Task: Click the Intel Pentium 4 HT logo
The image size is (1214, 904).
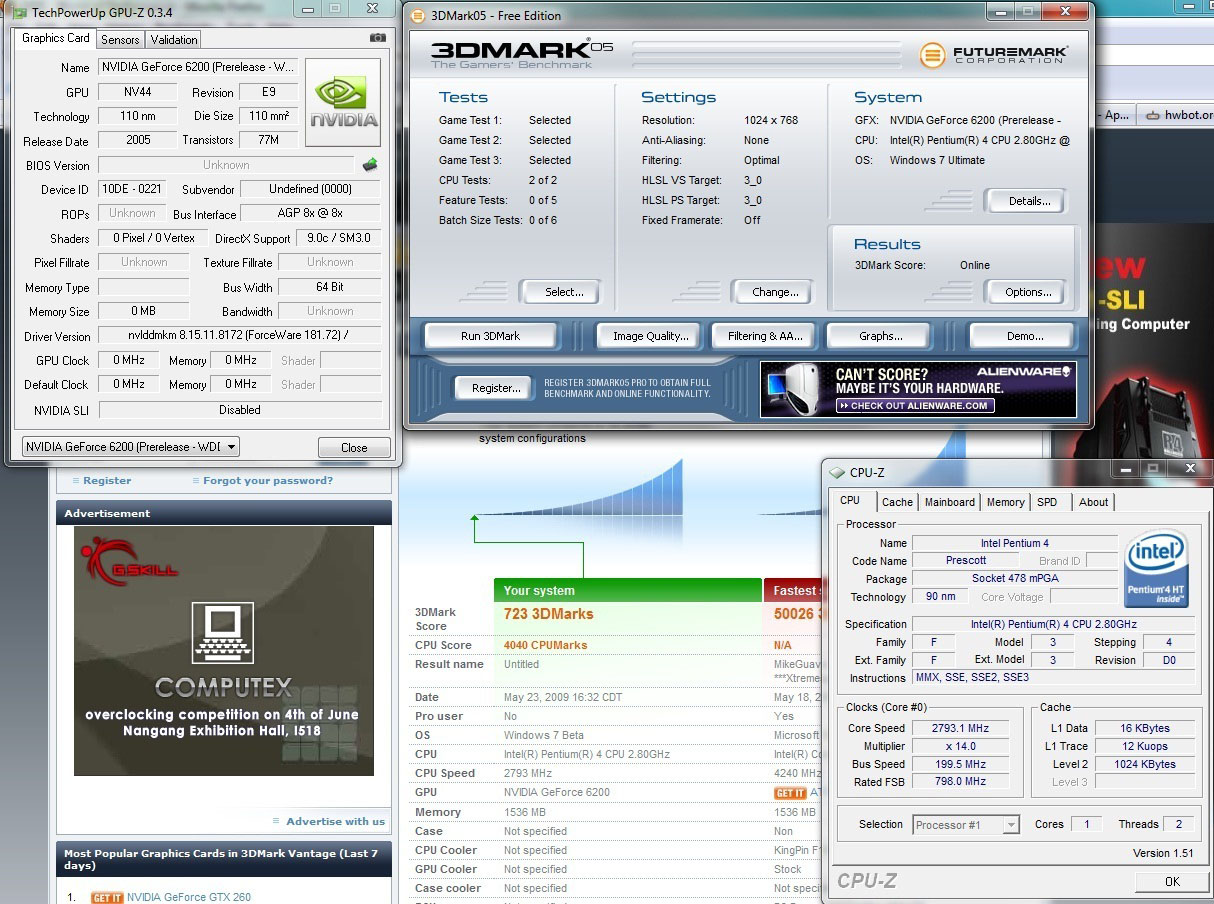Action: pos(1156,568)
